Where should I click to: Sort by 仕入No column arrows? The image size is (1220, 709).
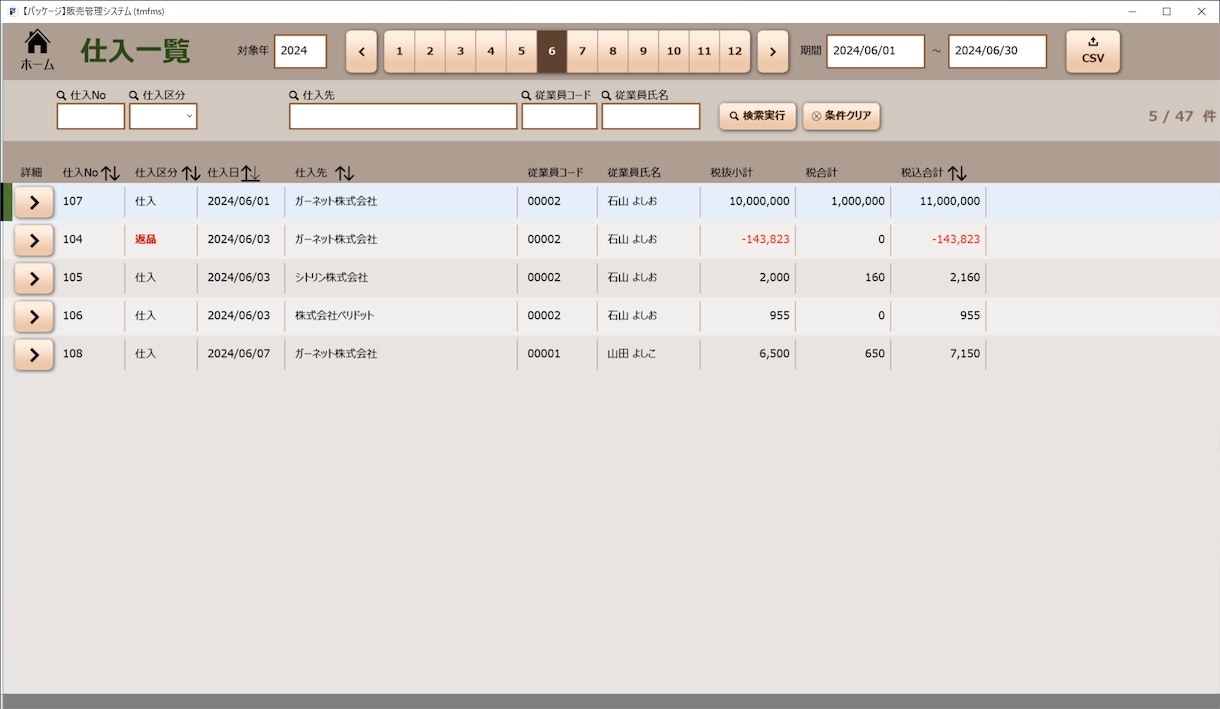tap(111, 173)
